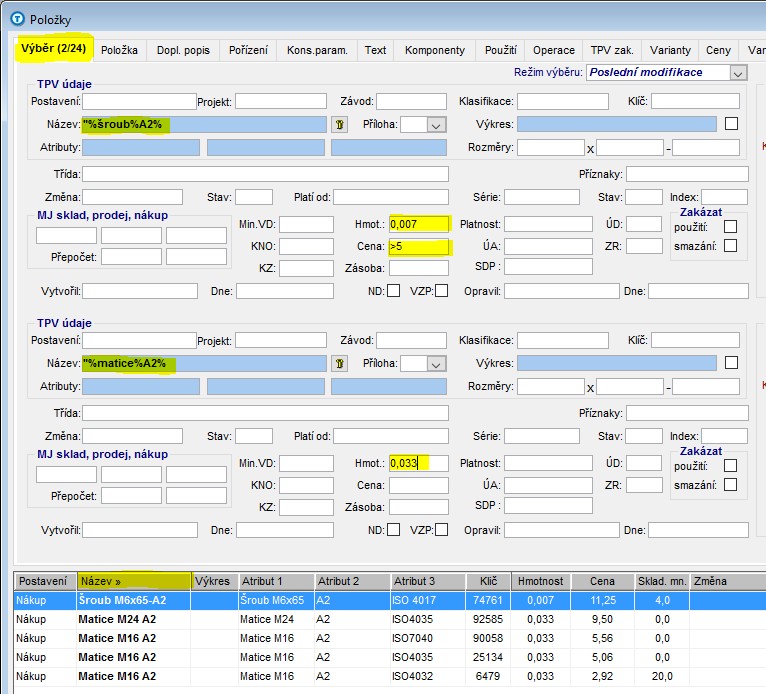Open the Ceny tab
The width and height of the screenshot is (766, 694).
coord(718,50)
